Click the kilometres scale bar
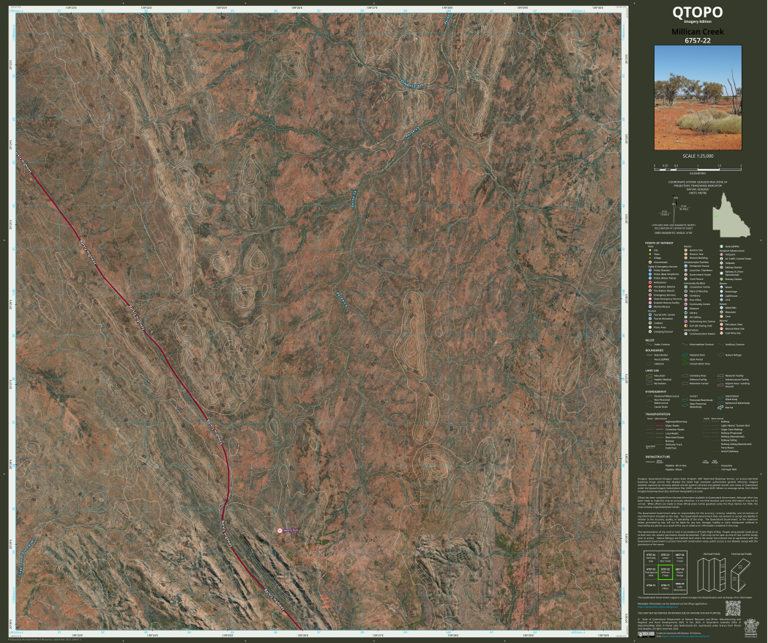 click(697, 167)
